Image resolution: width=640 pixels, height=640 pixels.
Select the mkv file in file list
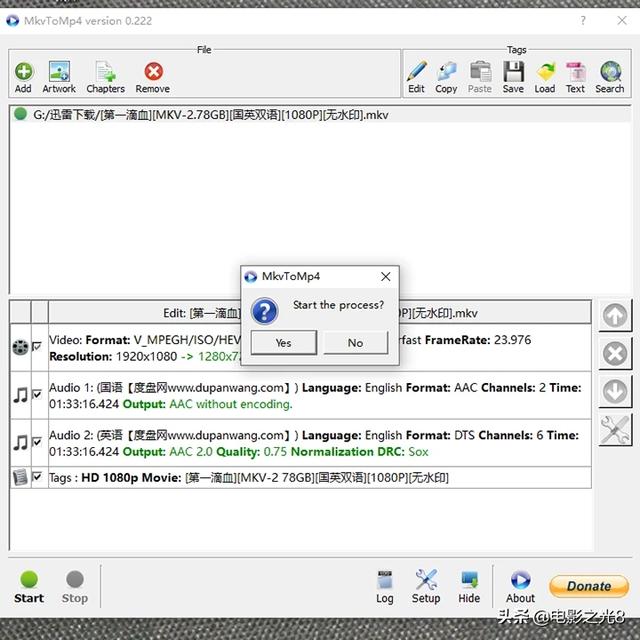(200, 115)
